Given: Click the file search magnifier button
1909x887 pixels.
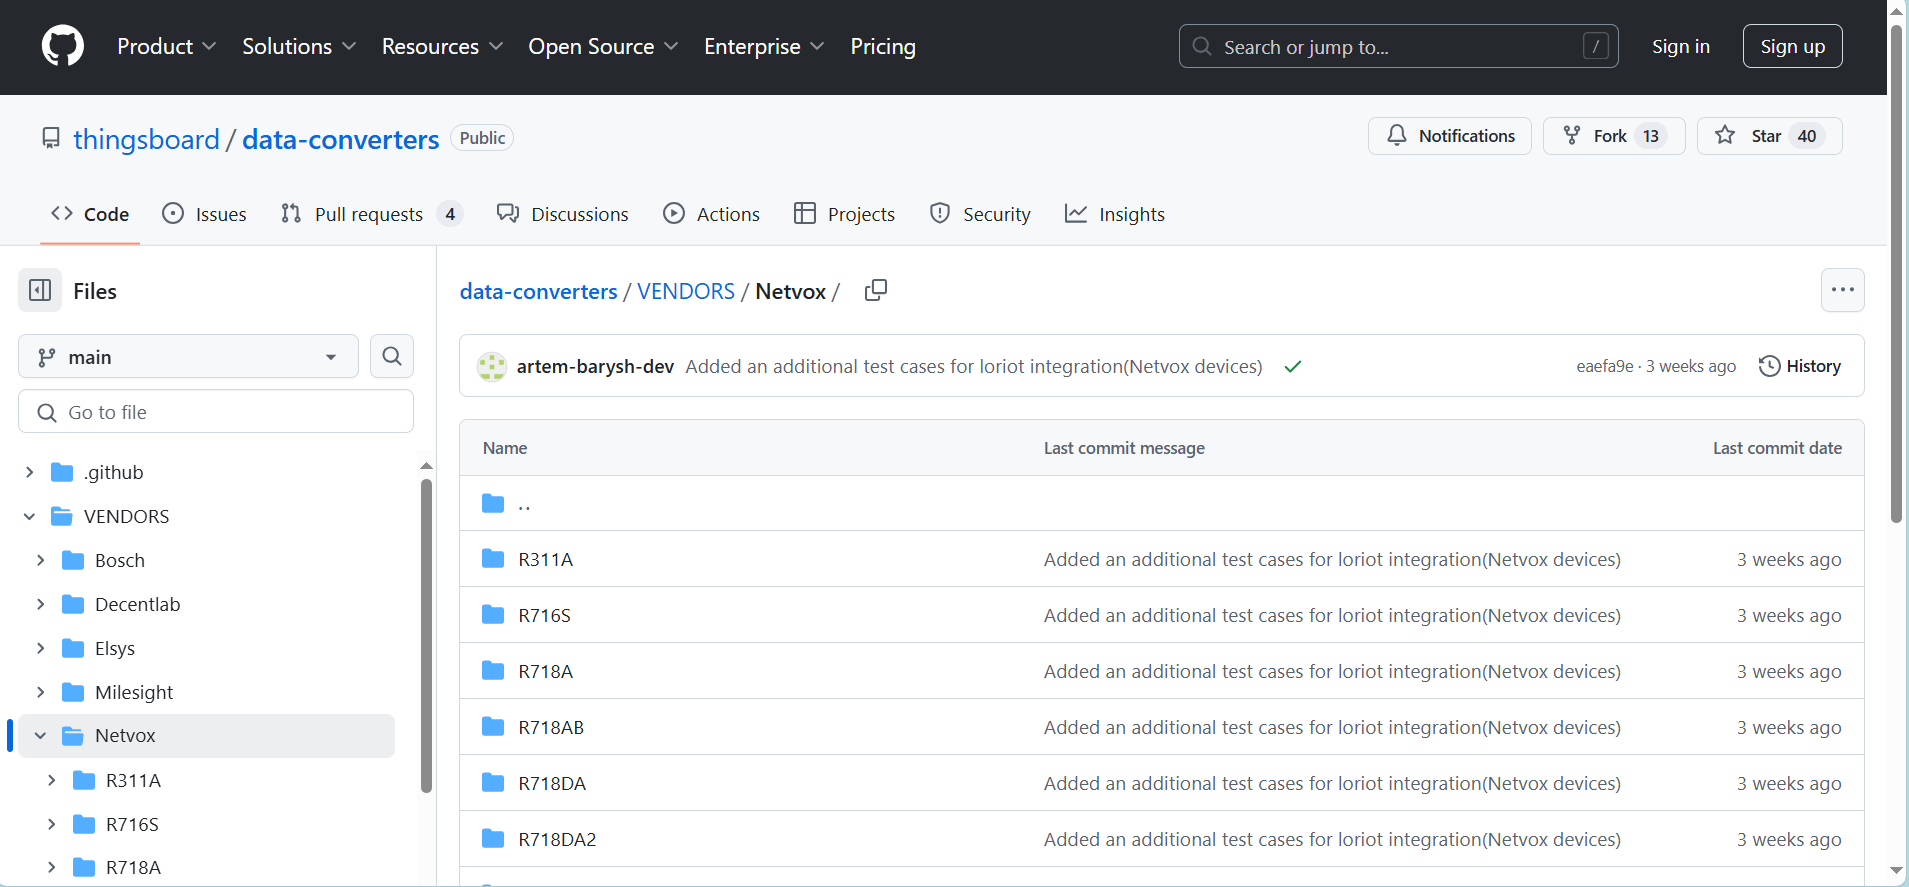Looking at the screenshot, I should point(392,356).
